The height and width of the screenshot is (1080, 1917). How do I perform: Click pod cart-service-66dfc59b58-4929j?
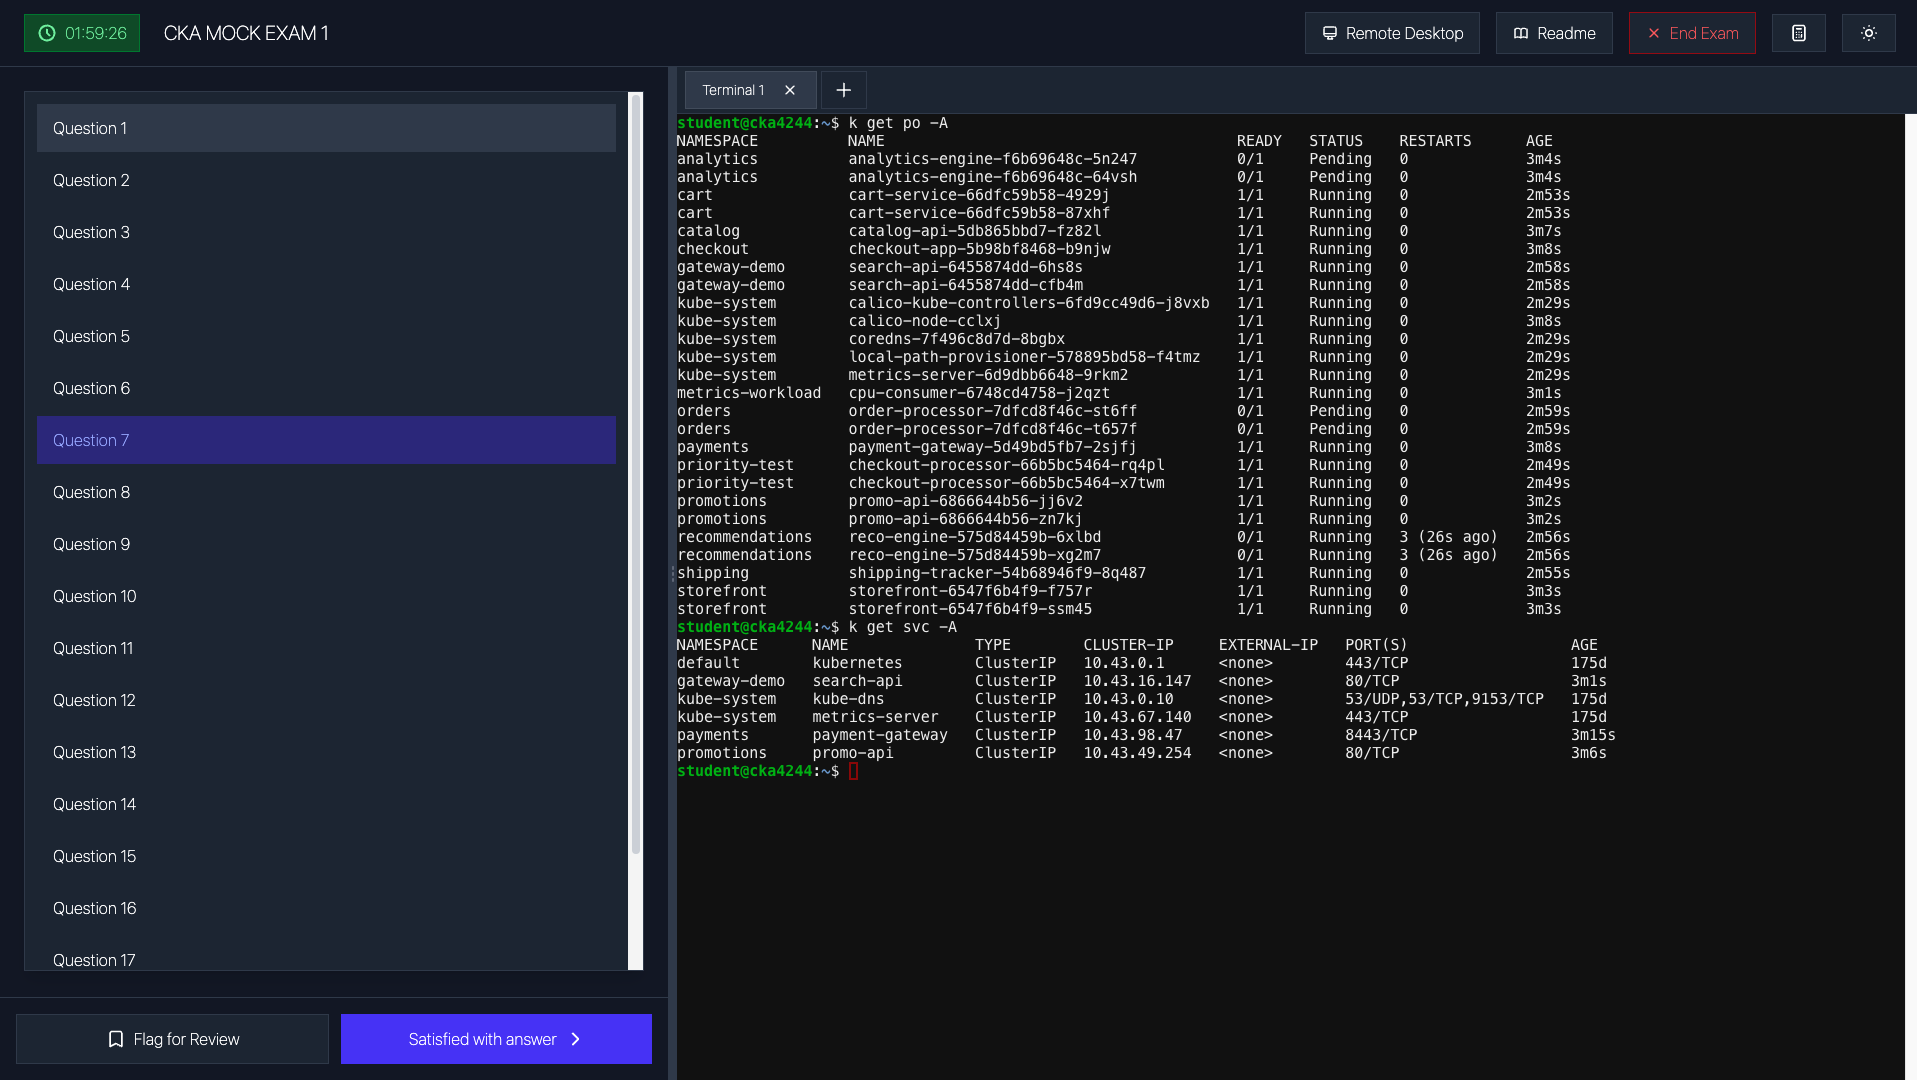[978, 195]
